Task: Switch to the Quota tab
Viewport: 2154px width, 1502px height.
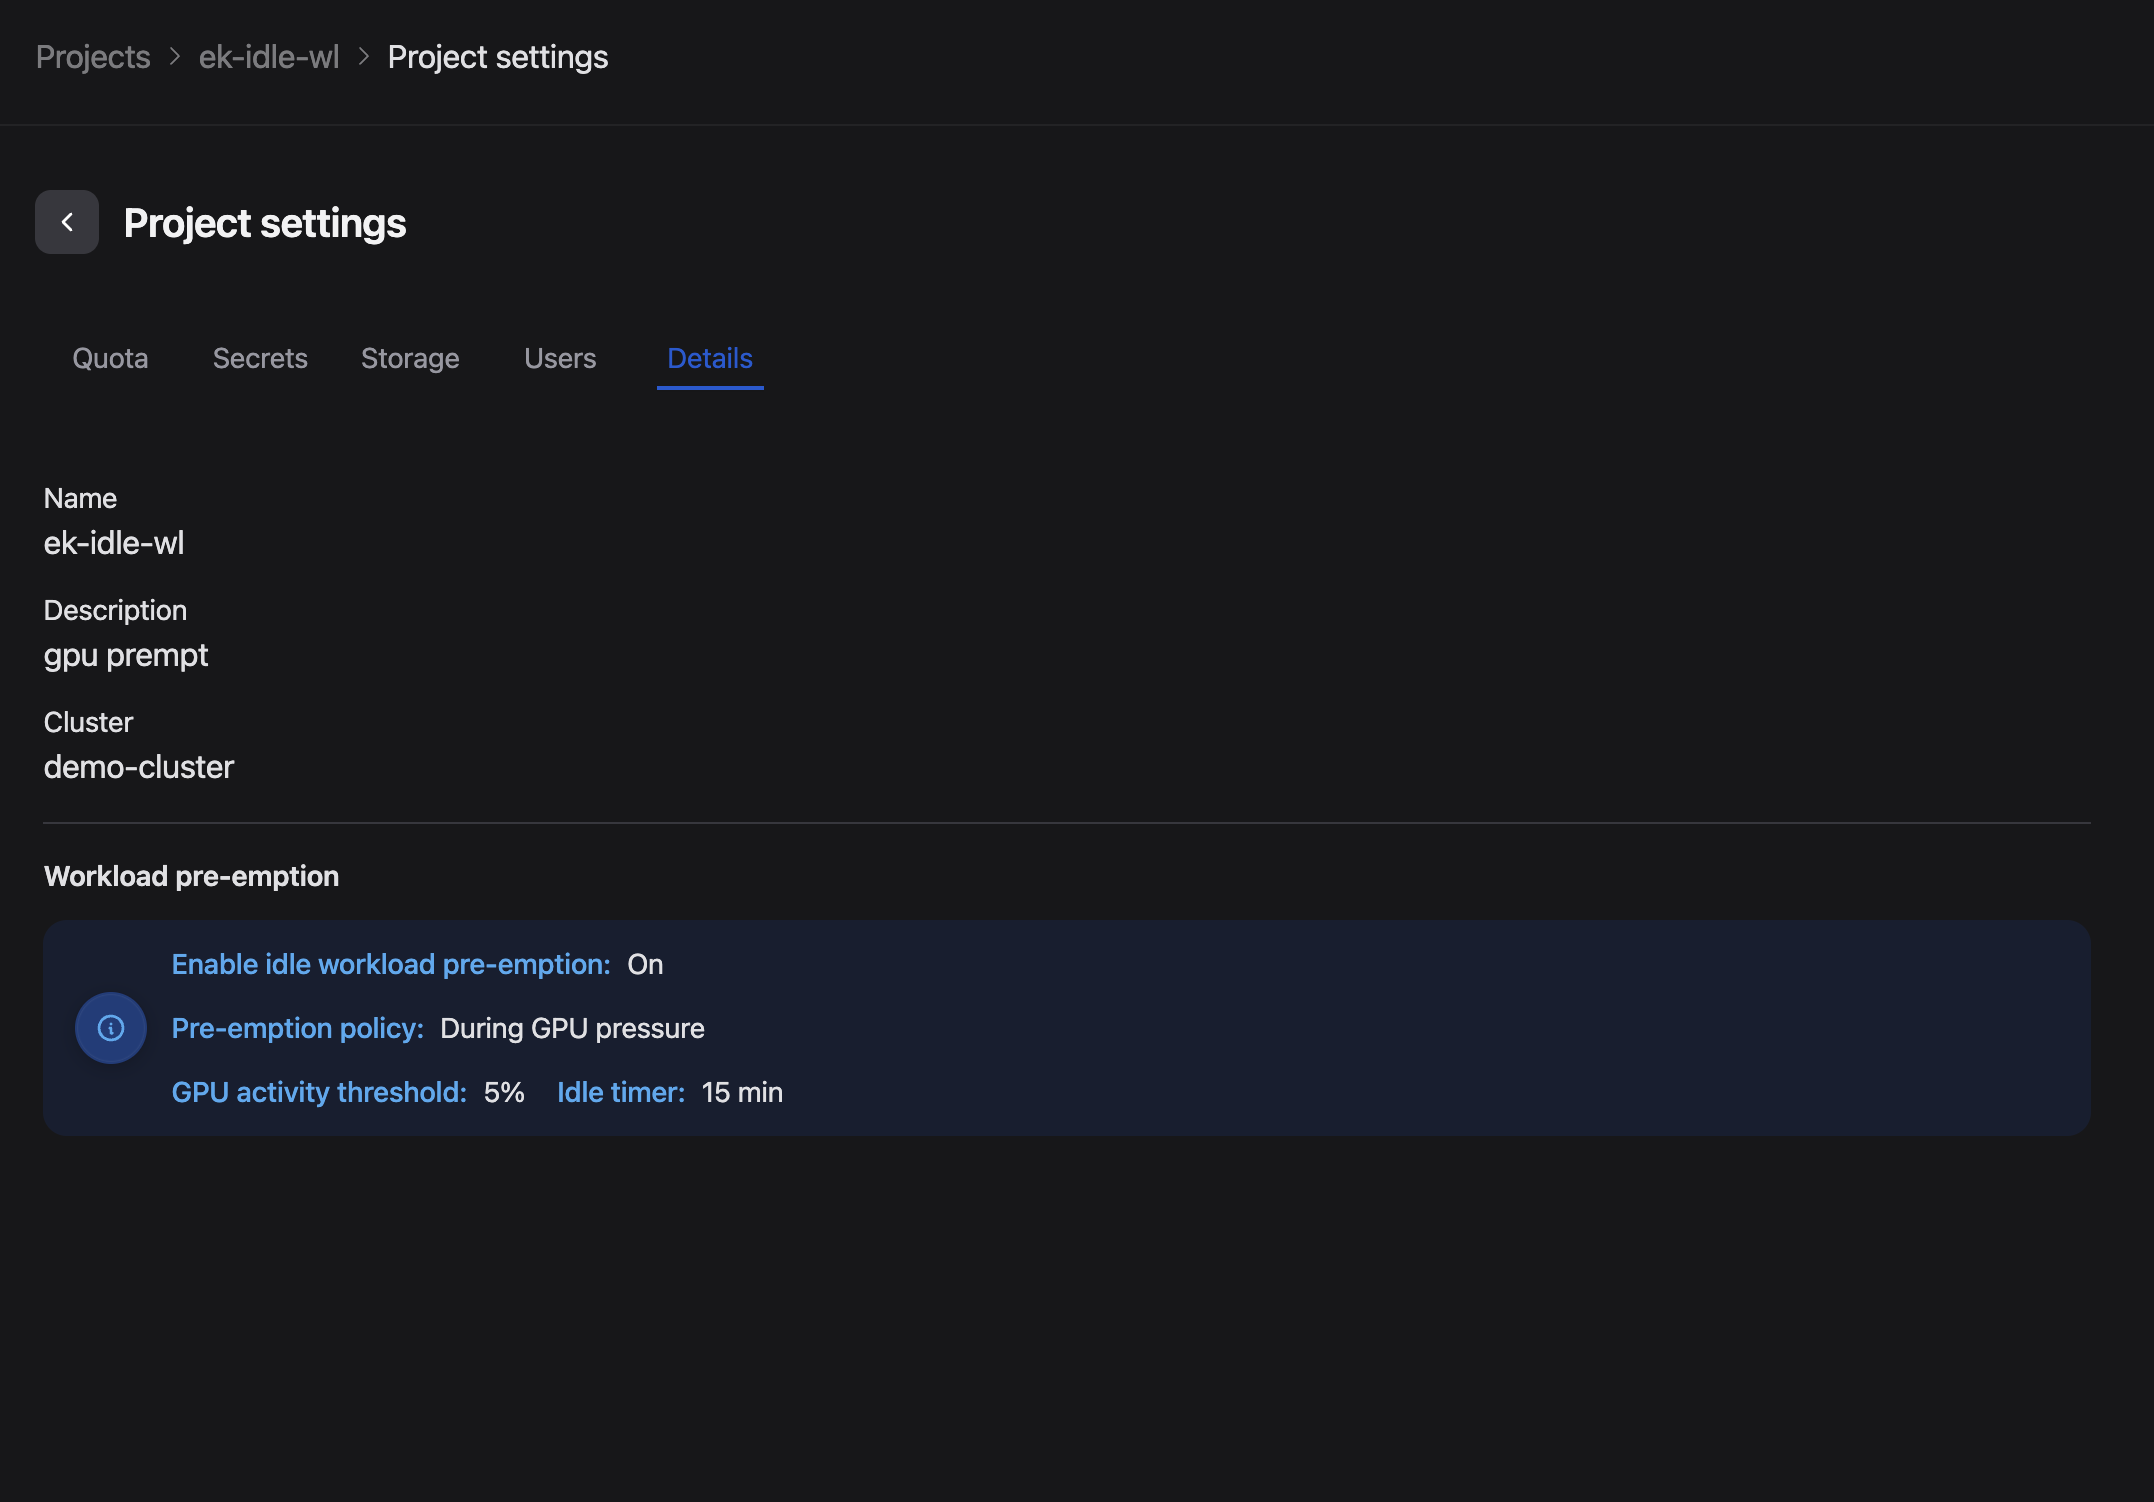Action: [110, 358]
